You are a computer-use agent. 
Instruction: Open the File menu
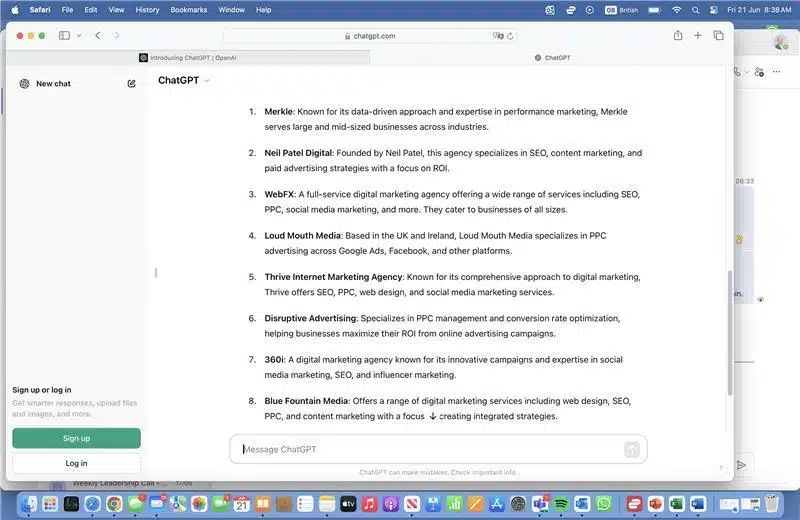[67, 10]
